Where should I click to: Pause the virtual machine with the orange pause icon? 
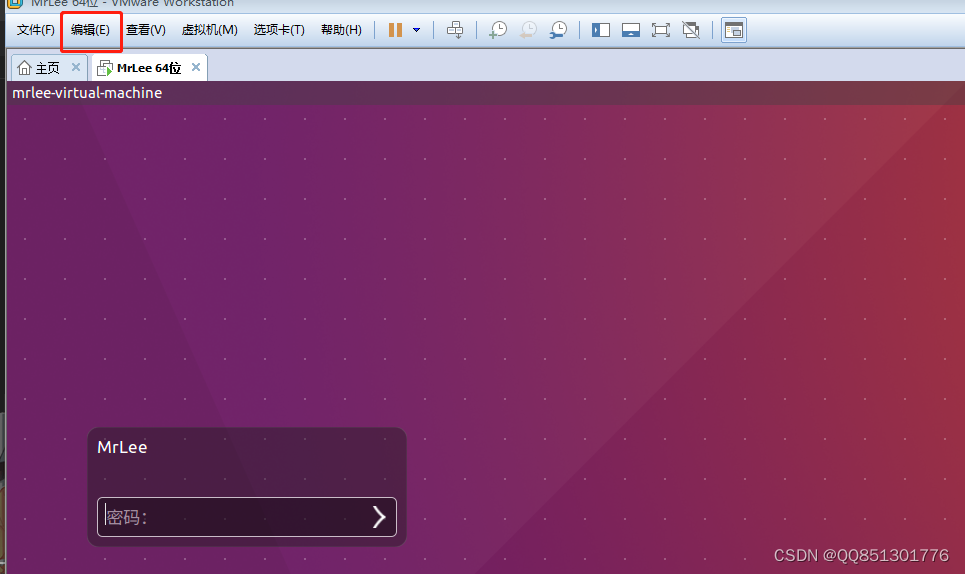tap(395, 30)
